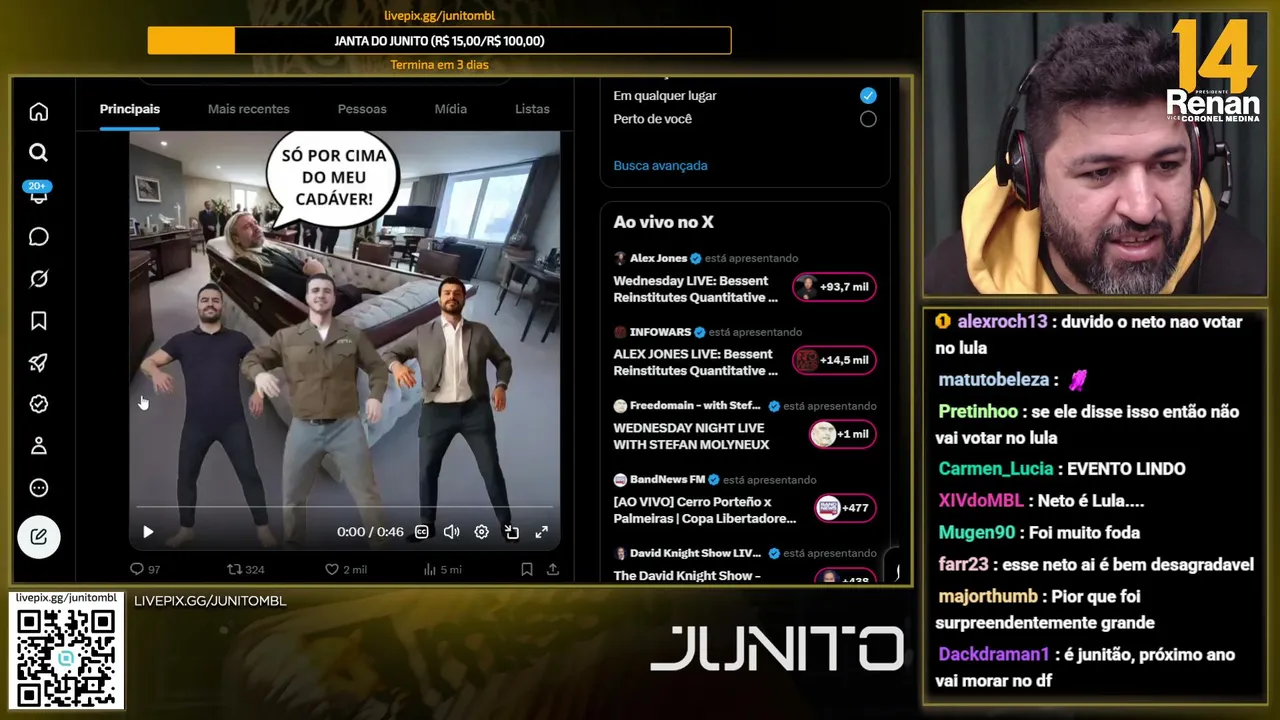This screenshot has height=720, width=1280.
Task: Click chat username Mugen90
Action: coord(977,533)
